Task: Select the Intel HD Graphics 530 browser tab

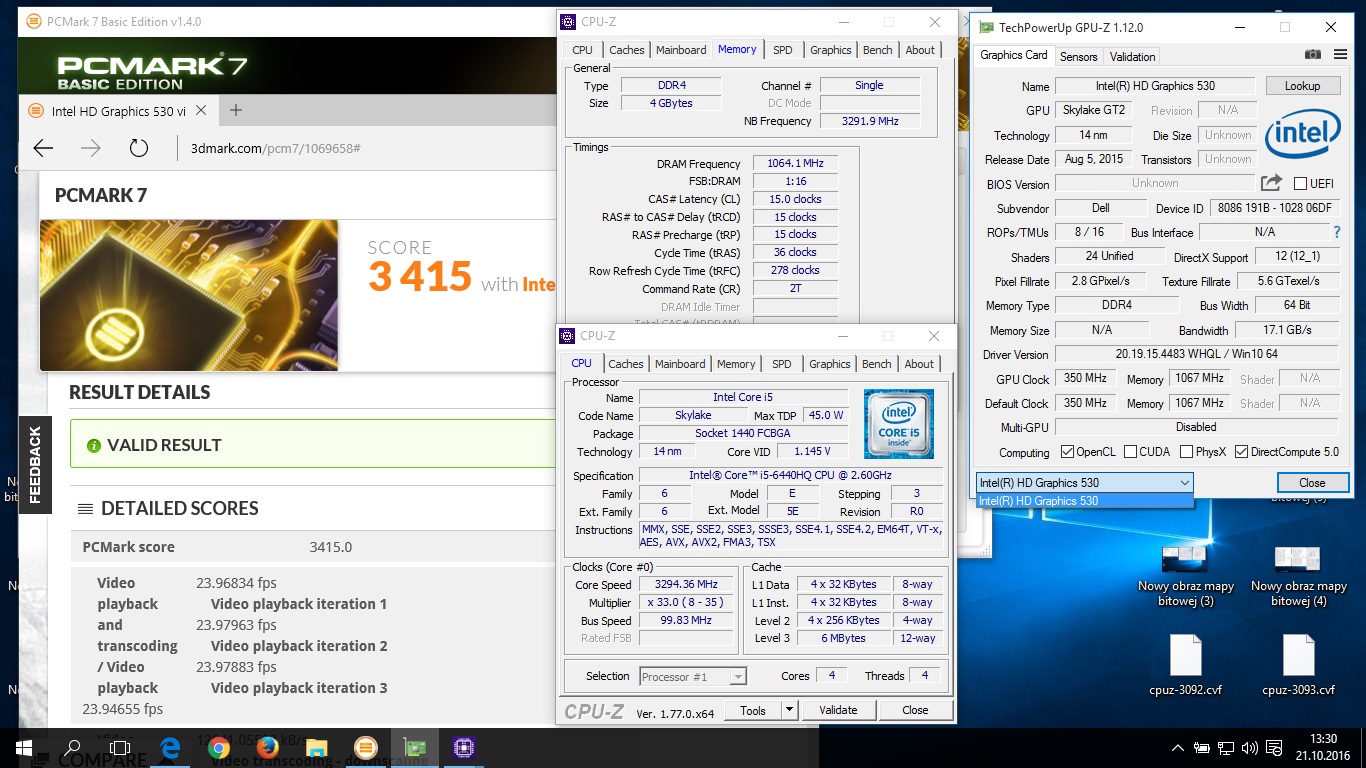Action: [118, 111]
